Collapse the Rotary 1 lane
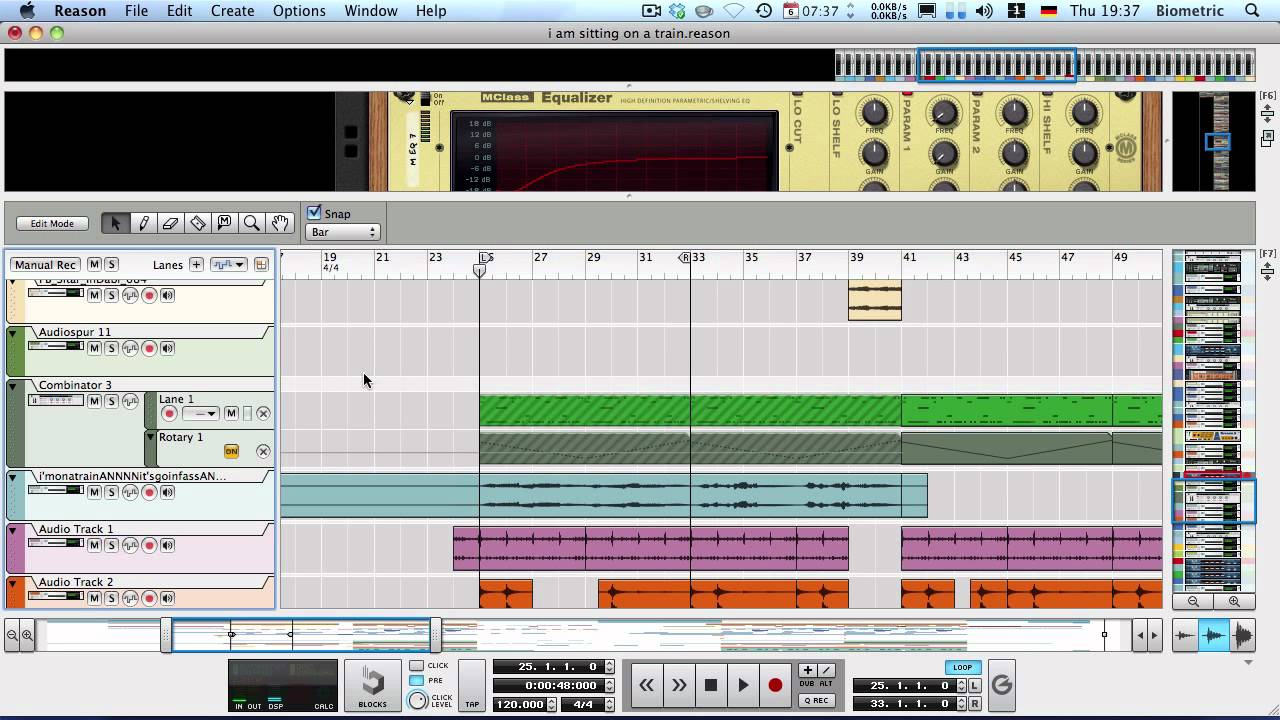Image resolution: width=1280 pixels, height=720 pixels. pos(151,438)
